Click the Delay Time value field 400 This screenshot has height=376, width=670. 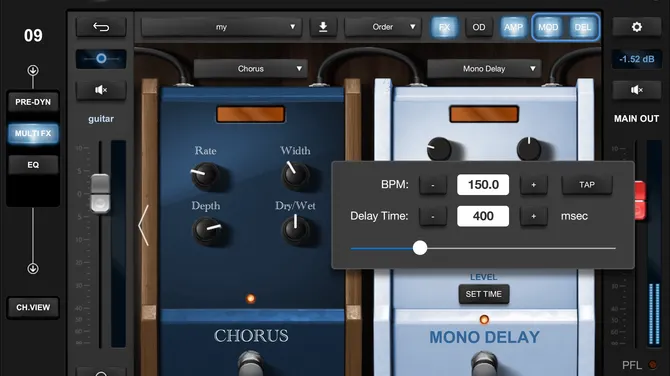coord(483,216)
